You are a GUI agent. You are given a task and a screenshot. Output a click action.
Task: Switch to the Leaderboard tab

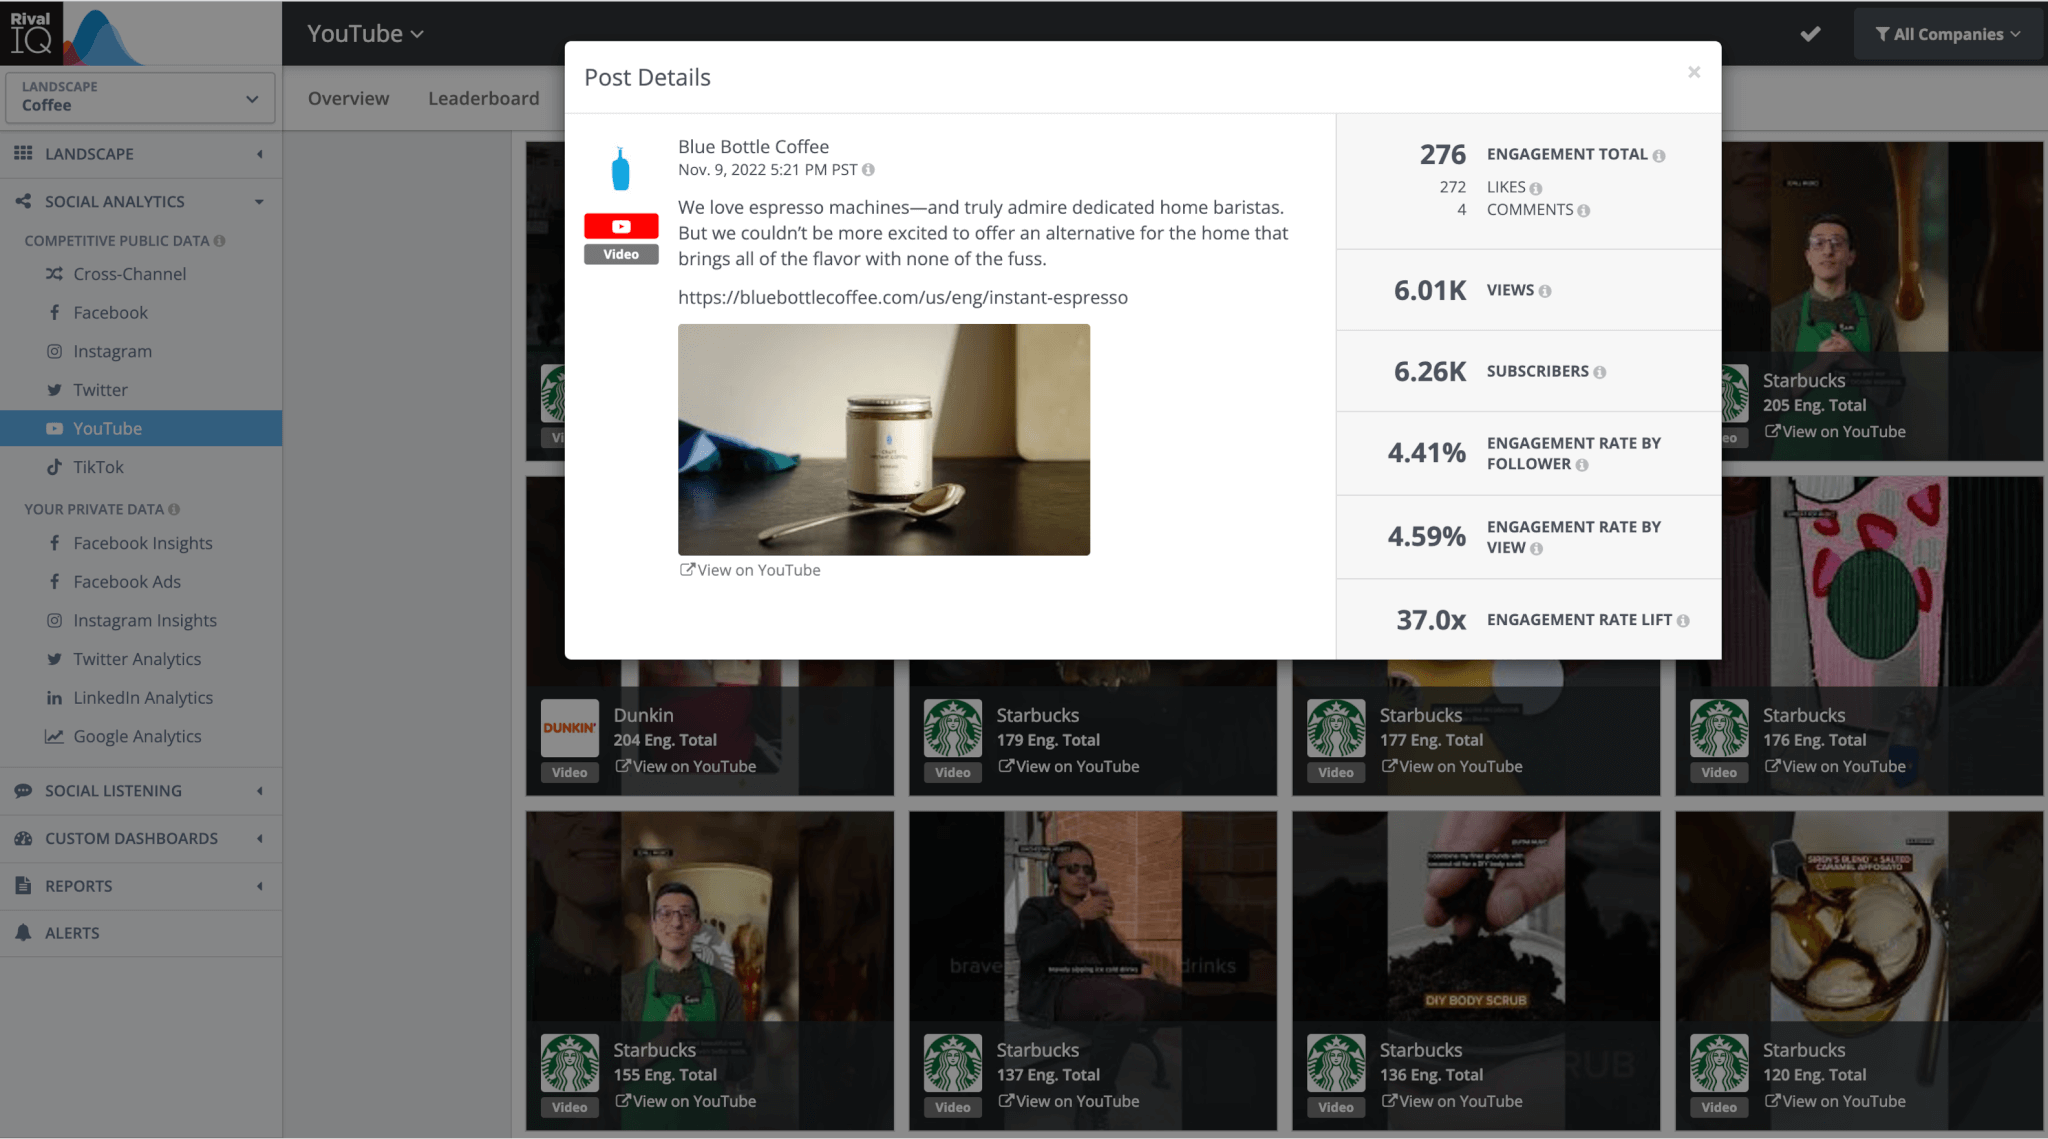483,97
